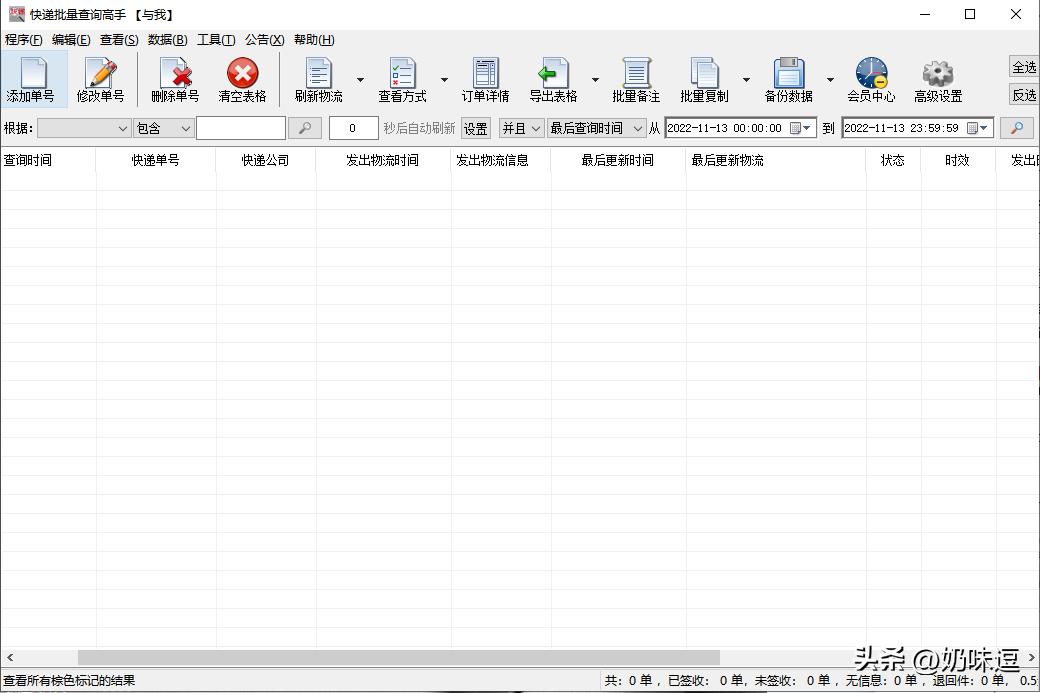This screenshot has width=1040, height=693.
Task: Click the 快递单号 column header
Action: tap(156, 160)
